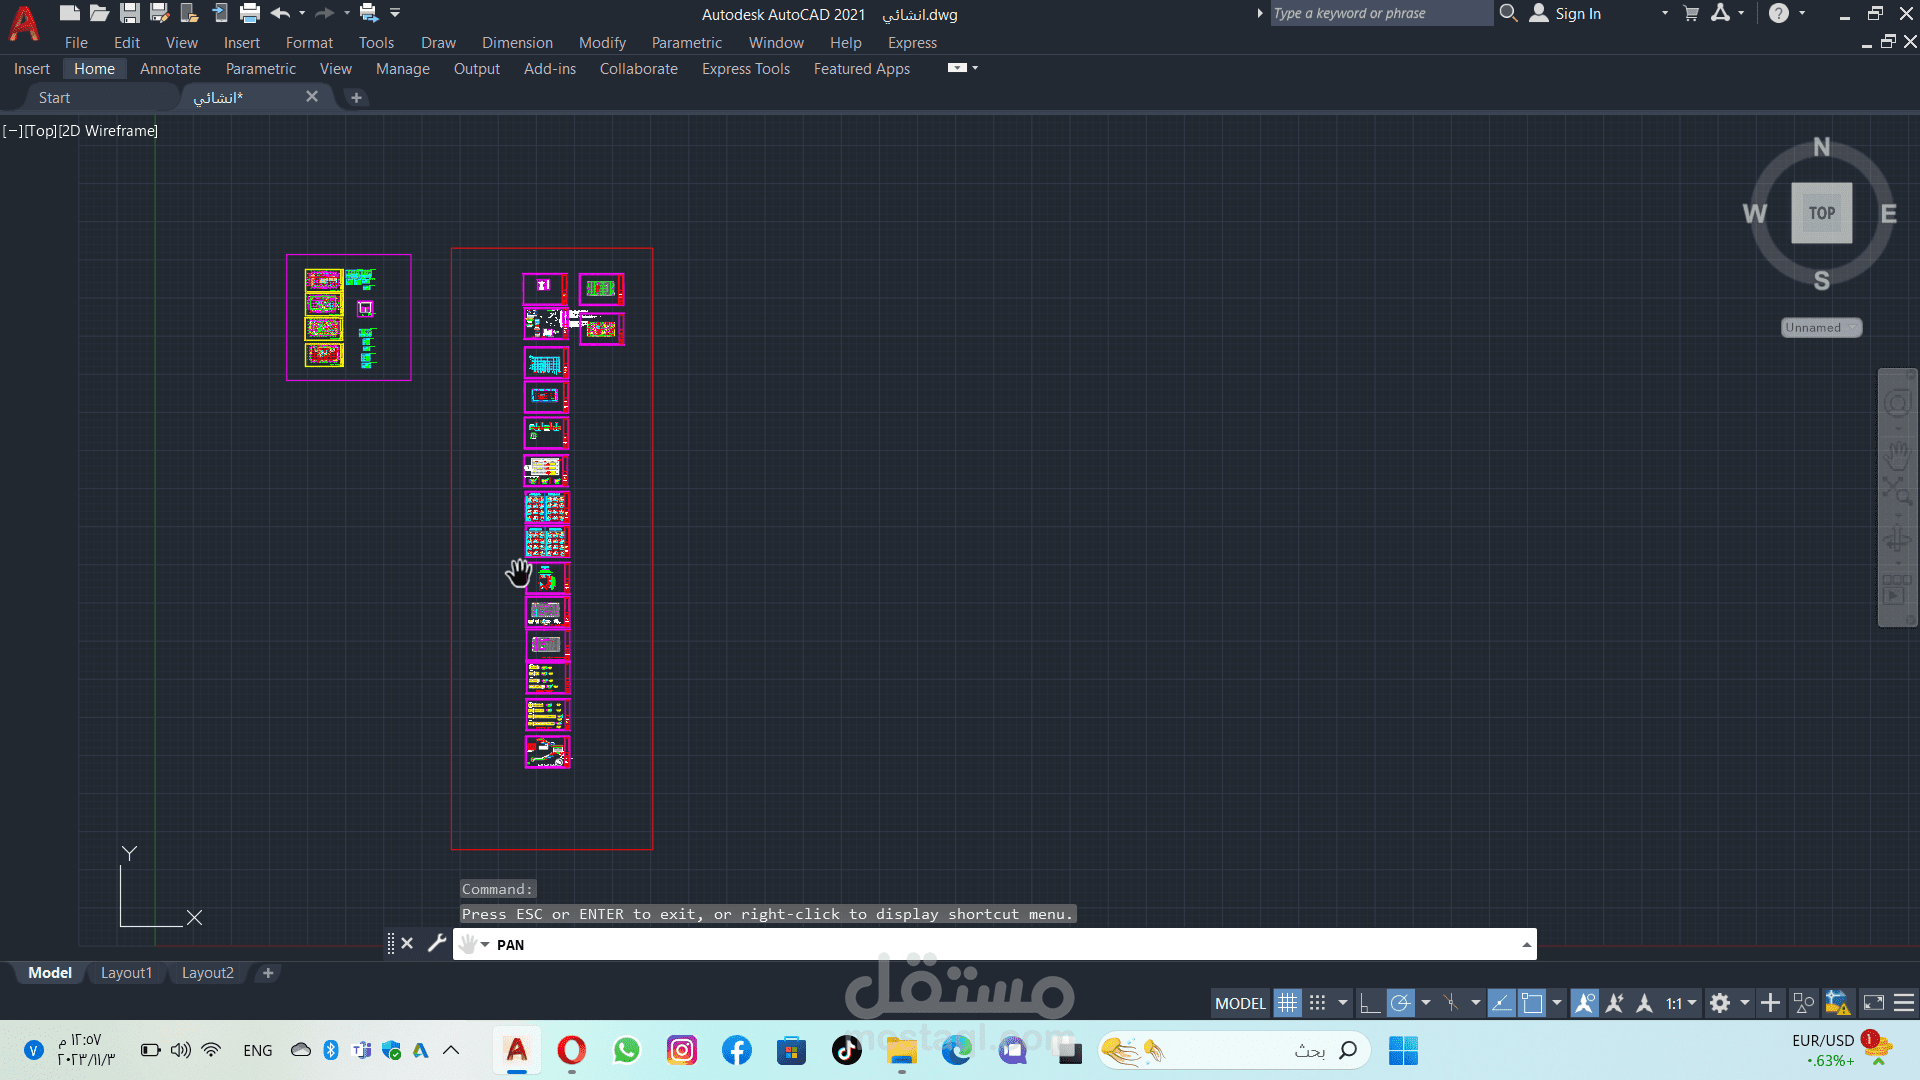This screenshot has width=1920, height=1080.
Task: Switch to the Annotate ribbon tab
Action: pyautogui.click(x=170, y=68)
